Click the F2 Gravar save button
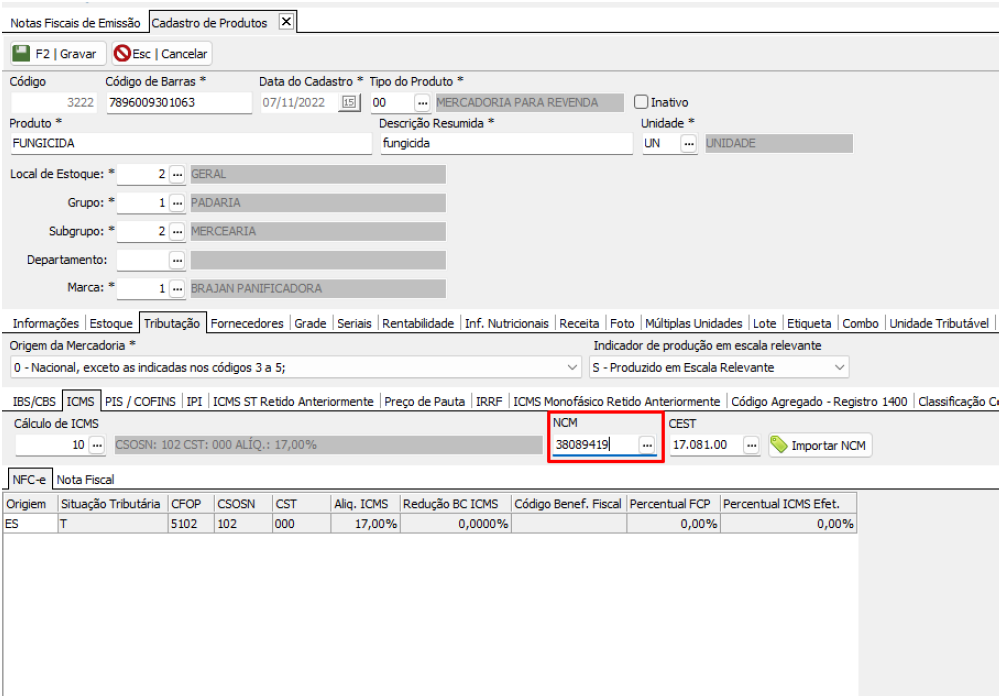 coord(56,54)
